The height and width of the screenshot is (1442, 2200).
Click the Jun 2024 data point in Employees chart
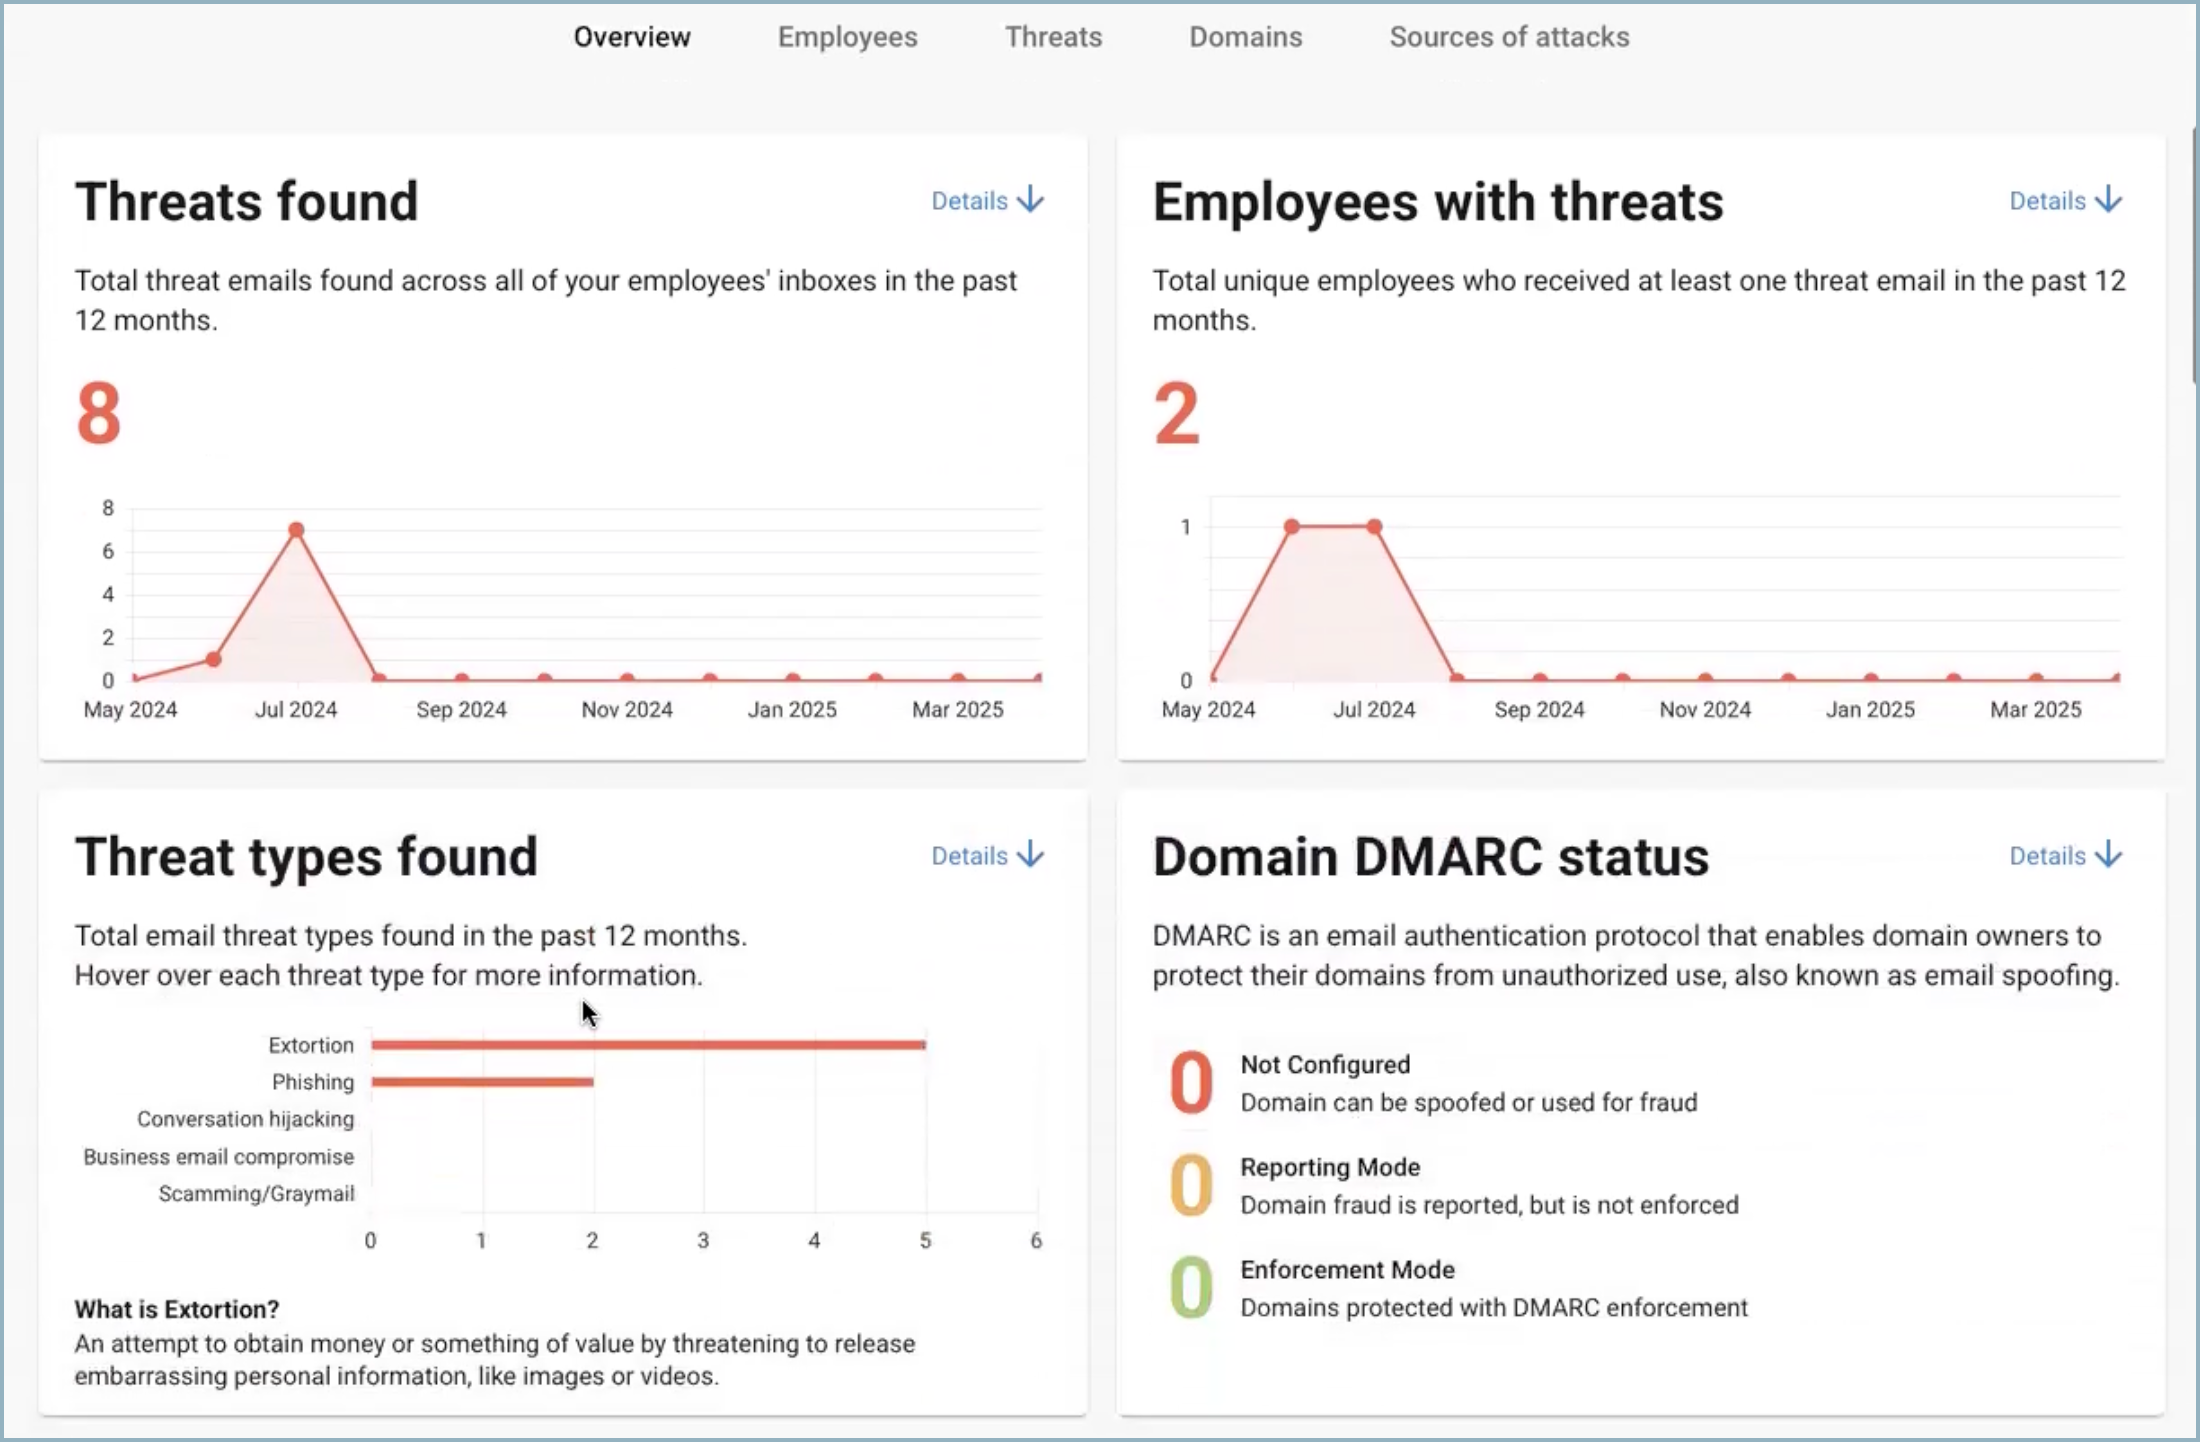click(1292, 526)
